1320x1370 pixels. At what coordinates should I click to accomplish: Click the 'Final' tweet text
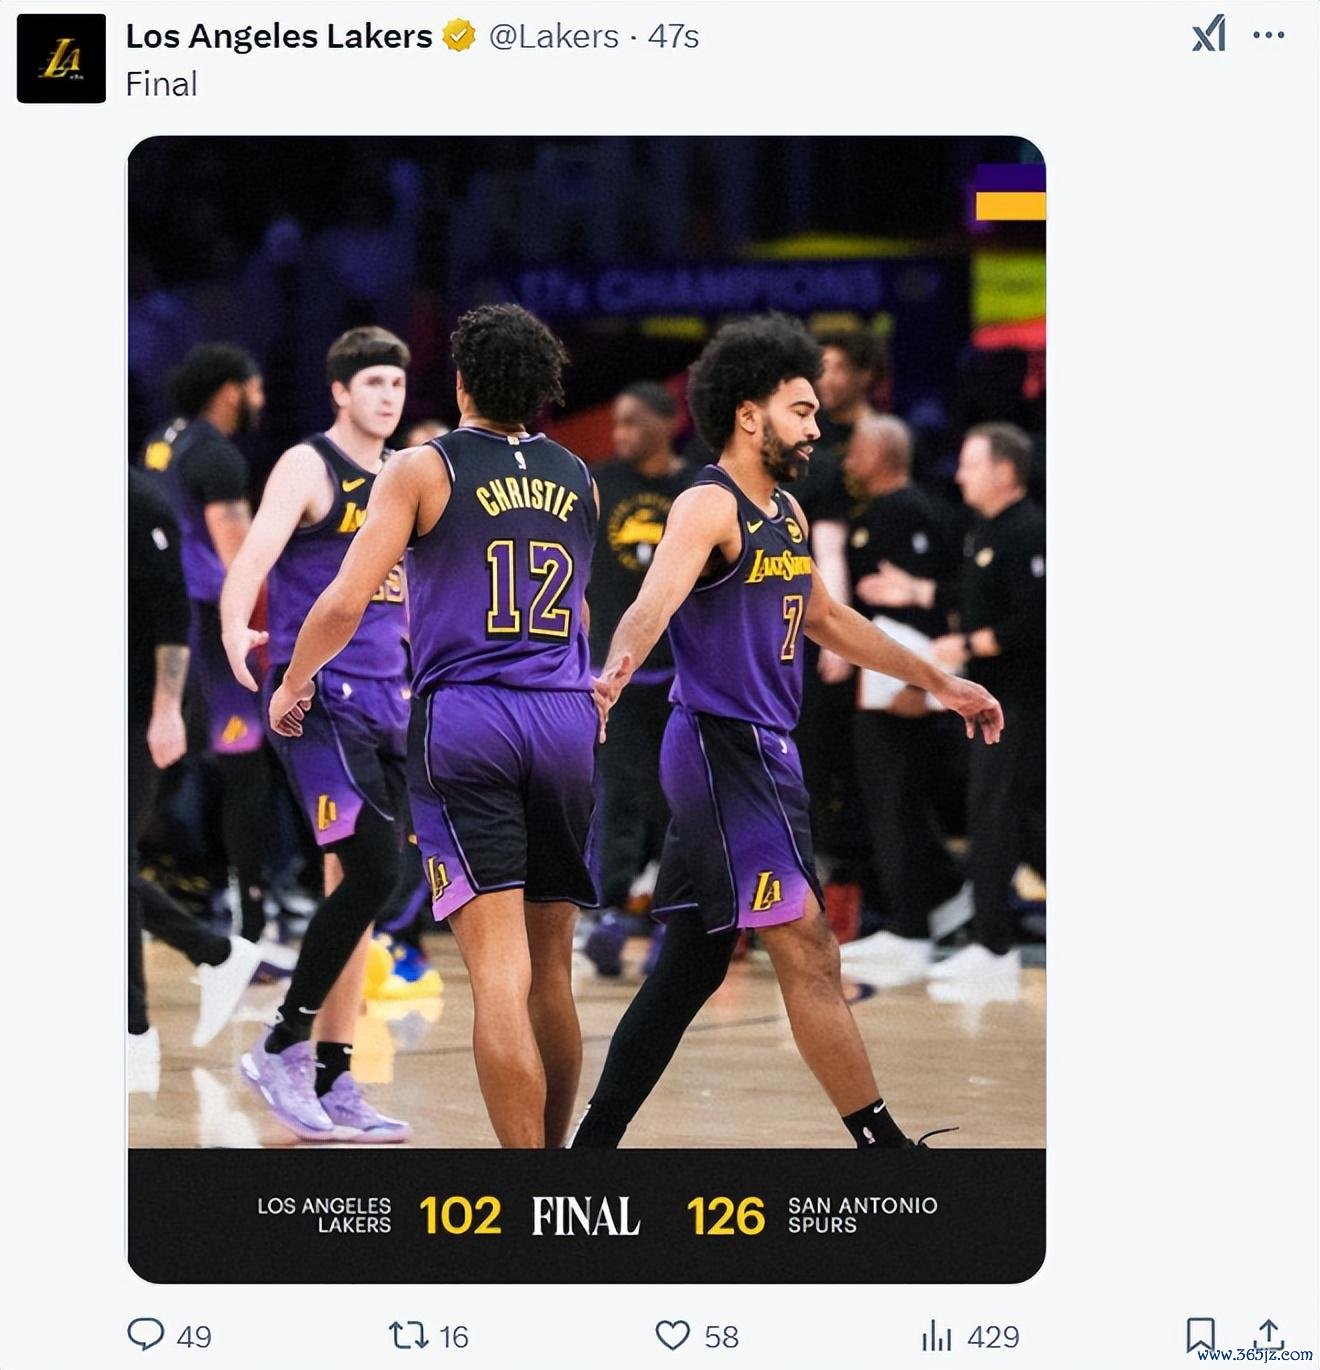click(x=161, y=84)
